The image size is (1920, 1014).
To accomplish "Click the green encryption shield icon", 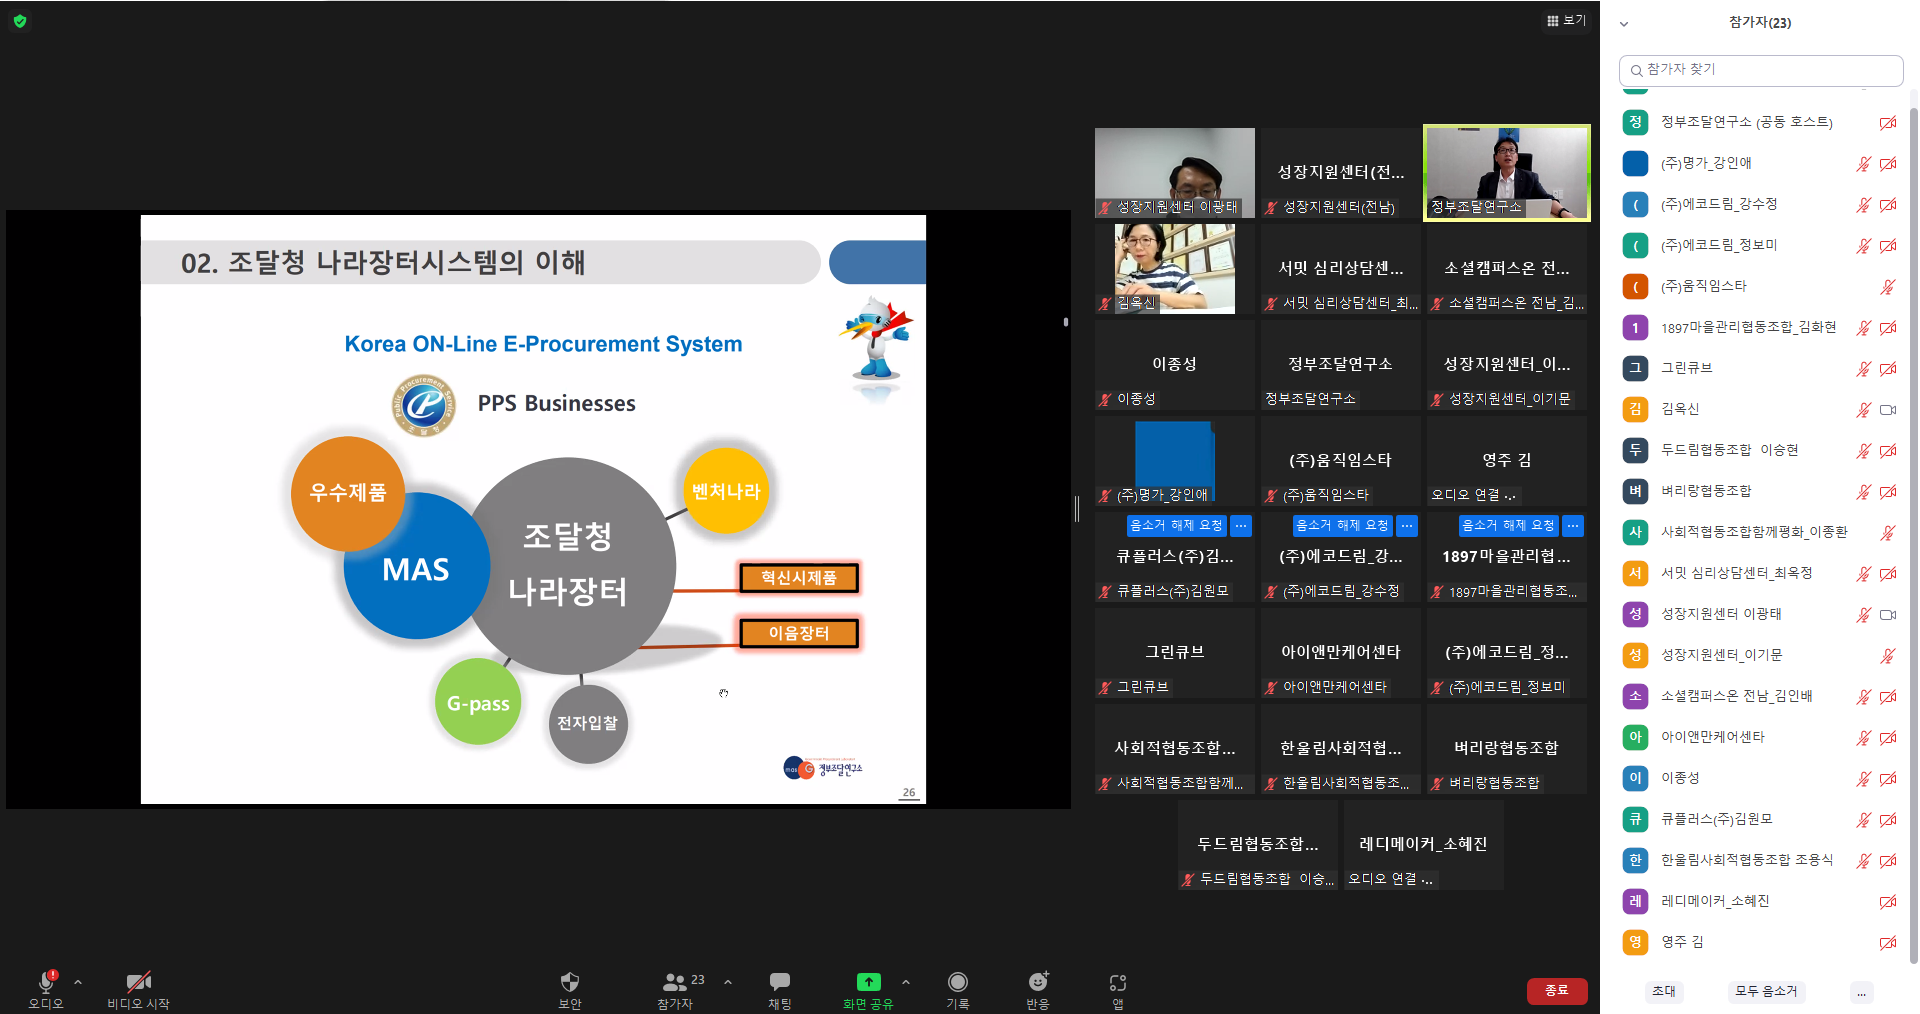I will [20, 21].
